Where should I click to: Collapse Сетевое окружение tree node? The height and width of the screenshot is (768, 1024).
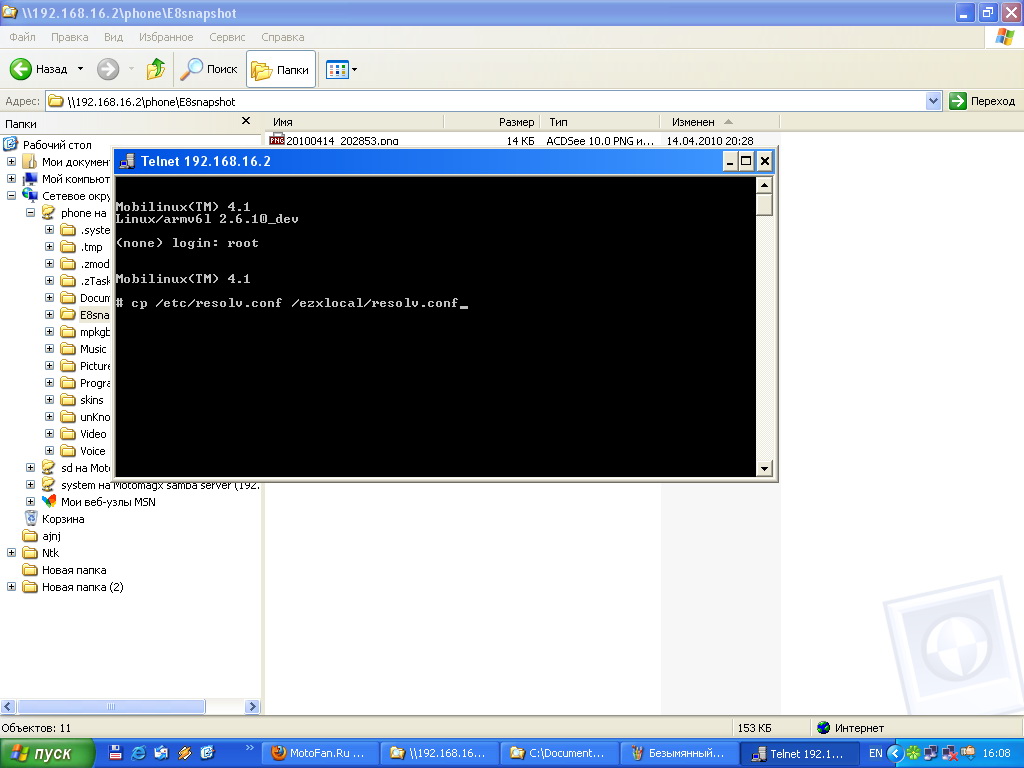[11, 195]
